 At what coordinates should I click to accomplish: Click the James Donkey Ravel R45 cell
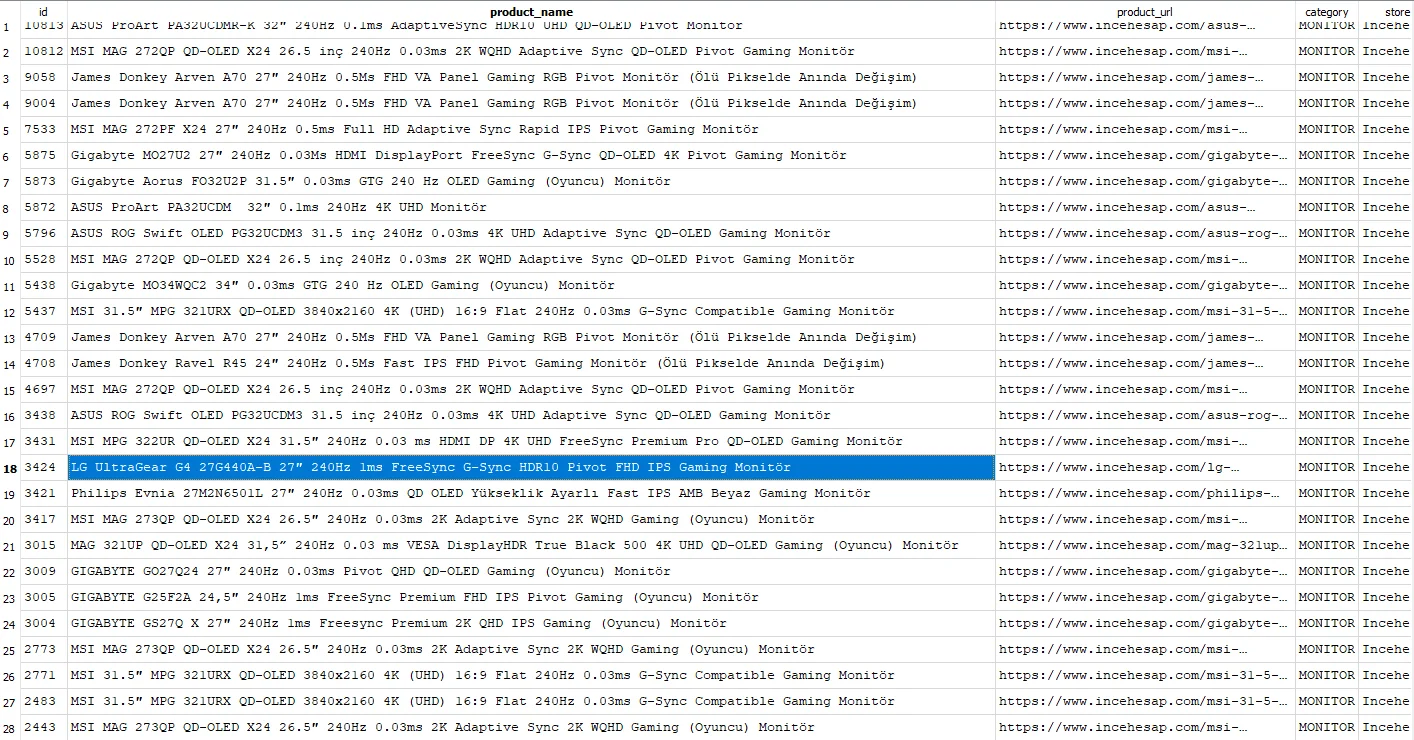[x=531, y=363]
